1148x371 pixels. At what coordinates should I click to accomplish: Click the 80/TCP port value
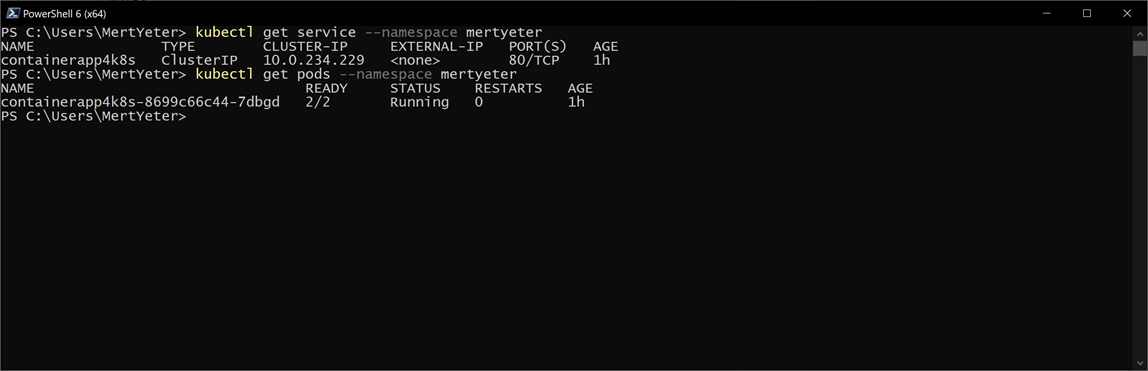click(x=534, y=60)
